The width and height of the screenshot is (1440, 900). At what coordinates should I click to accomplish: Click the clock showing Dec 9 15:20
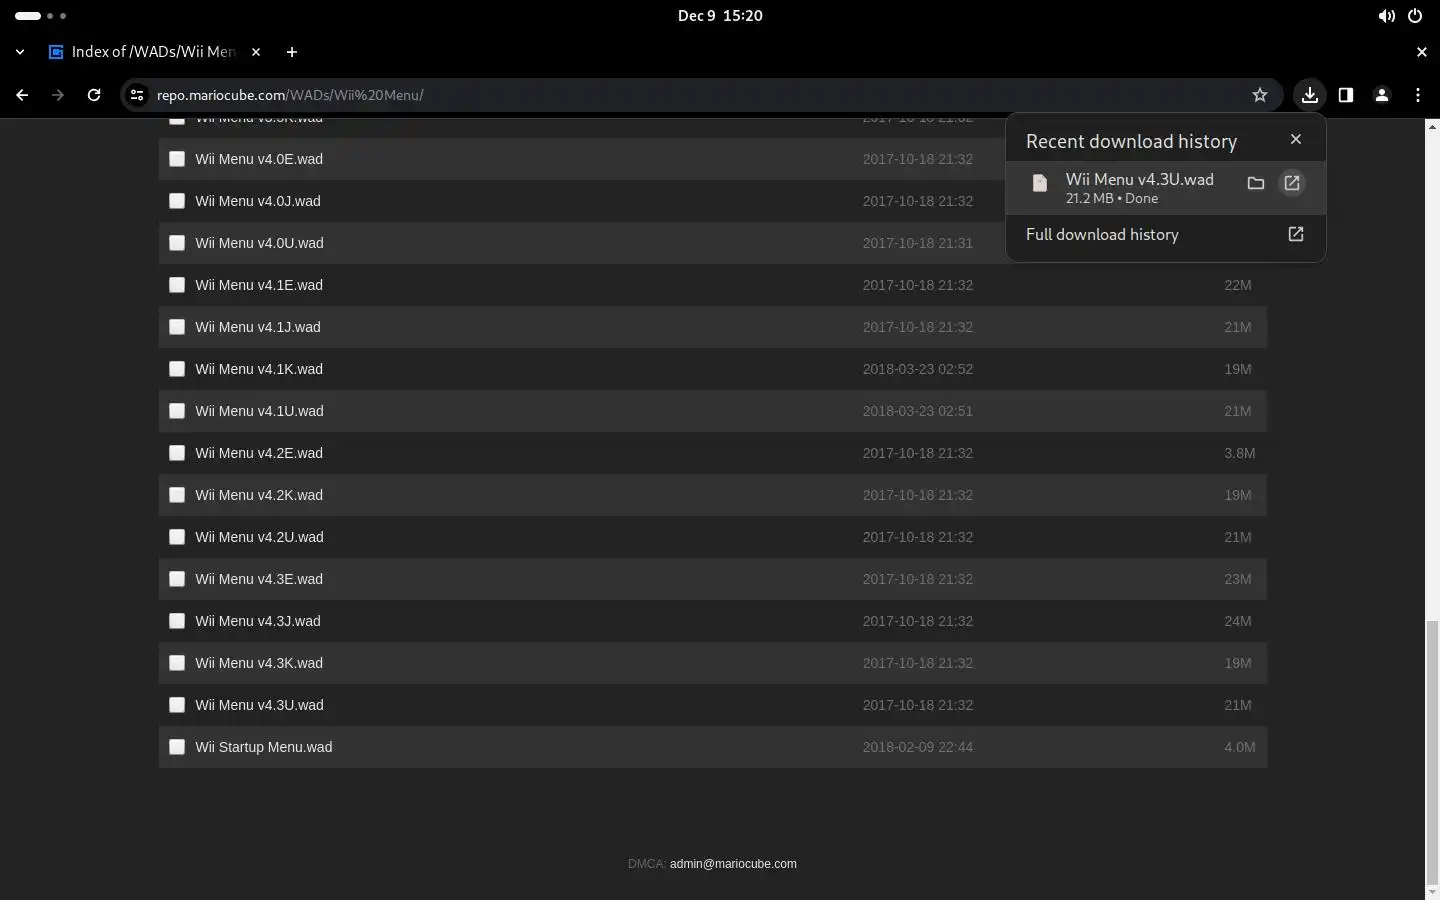click(720, 16)
